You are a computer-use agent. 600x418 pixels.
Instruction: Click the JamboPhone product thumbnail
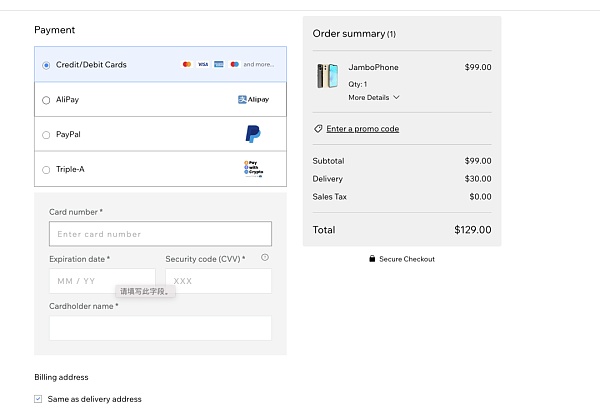(327, 76)
